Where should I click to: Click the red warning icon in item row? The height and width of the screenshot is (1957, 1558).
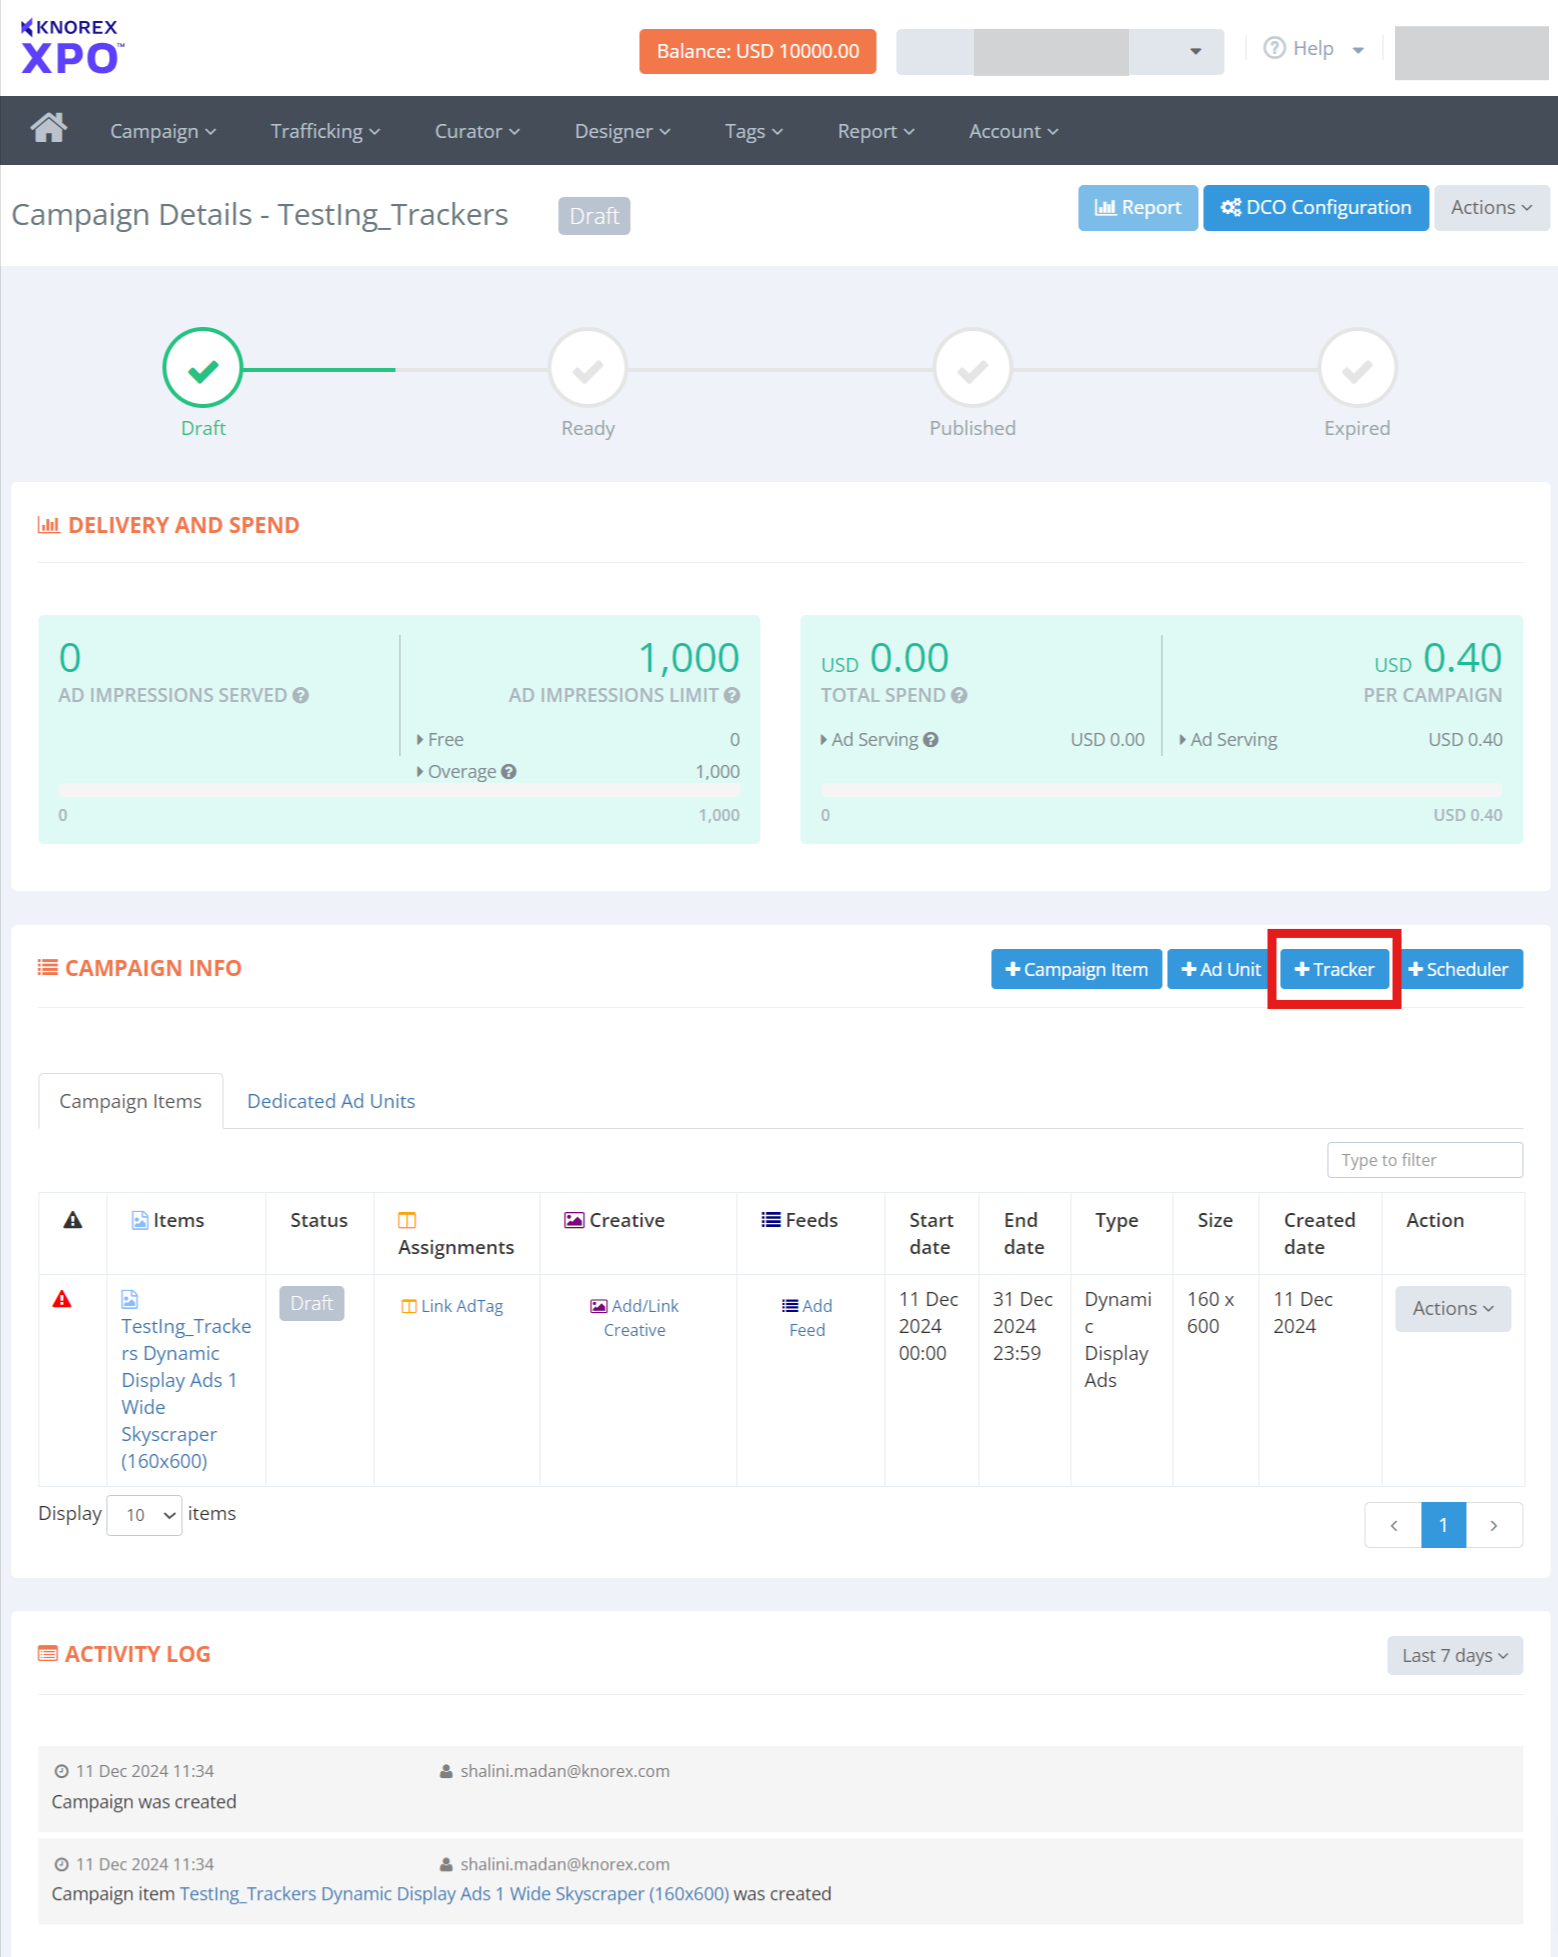coord(62,1299)
